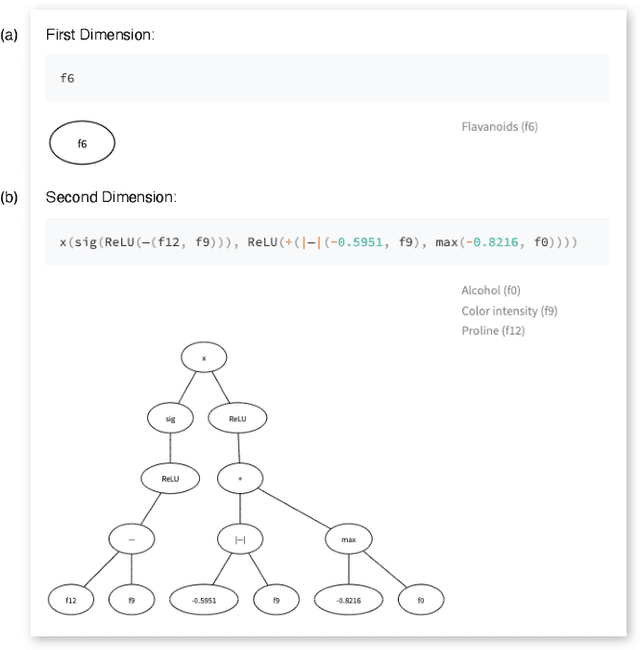The width and height of the screenshot is (640, 650).
Task: Click the f0 leaf node
Action: (x=421, y=599)
